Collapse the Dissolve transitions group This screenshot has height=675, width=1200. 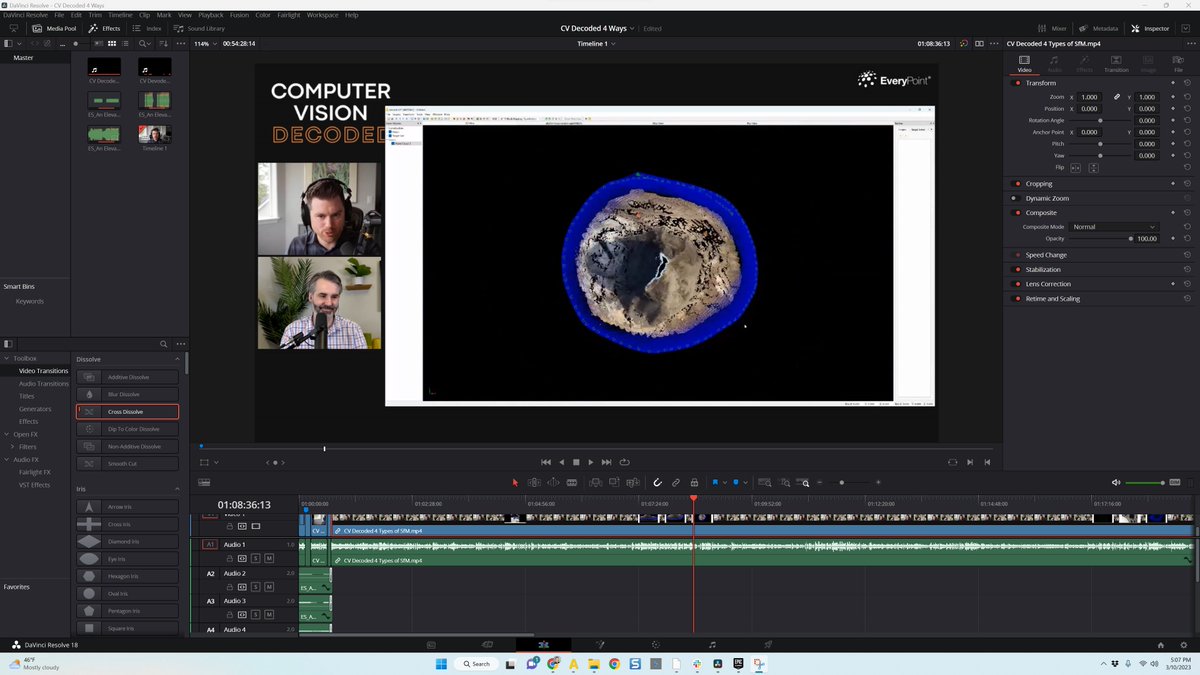[x=177, y=359]
